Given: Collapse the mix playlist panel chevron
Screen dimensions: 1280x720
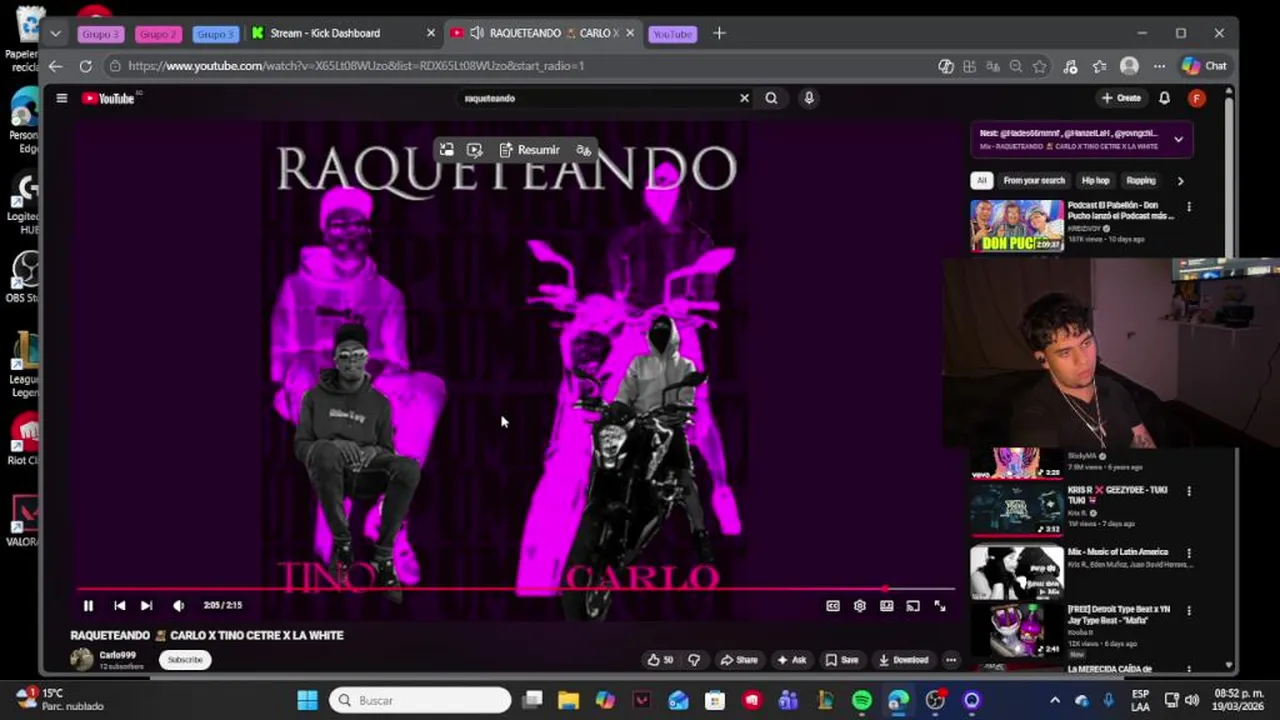Looking at the screenshot, I should (1178, 140).
